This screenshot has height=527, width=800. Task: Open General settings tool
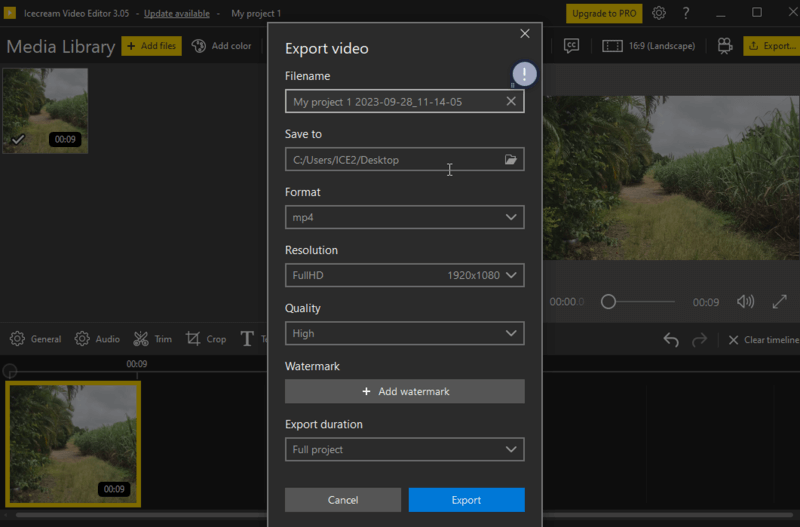35,339
